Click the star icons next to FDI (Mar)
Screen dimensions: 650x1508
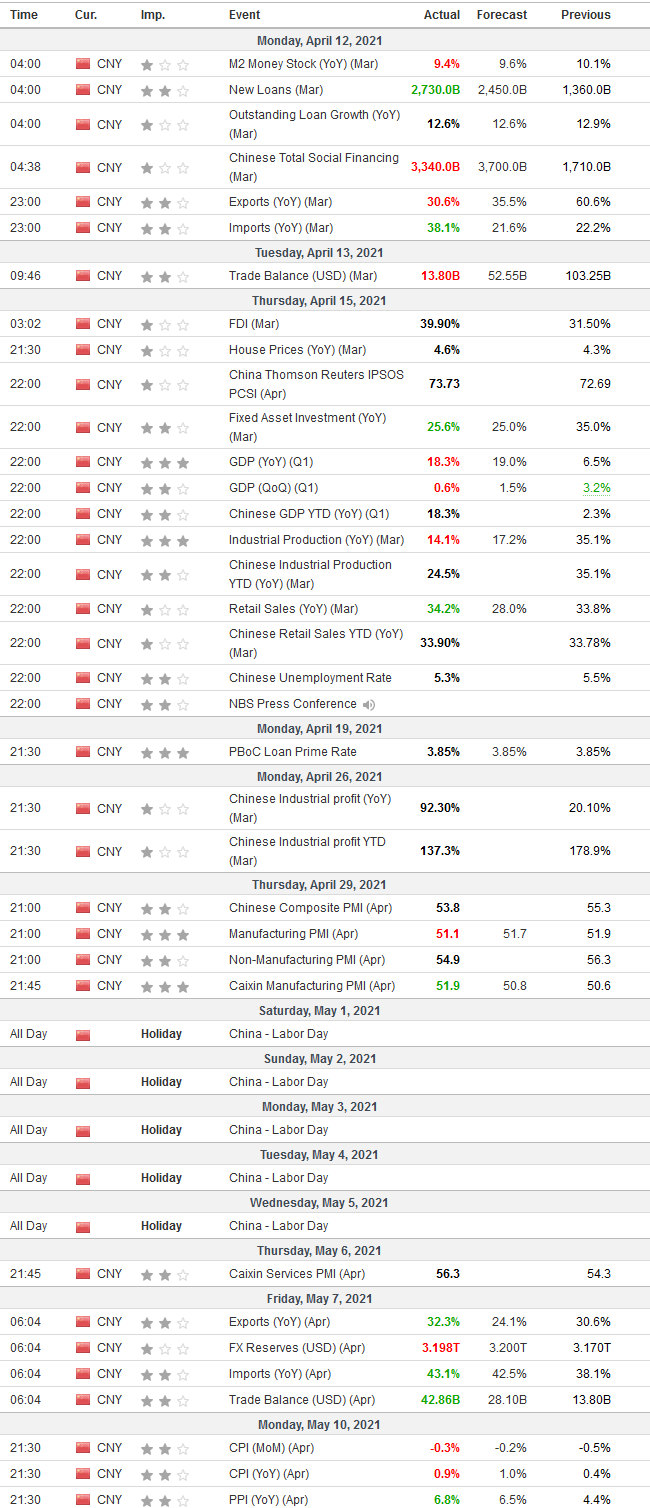tap(165, 324)
